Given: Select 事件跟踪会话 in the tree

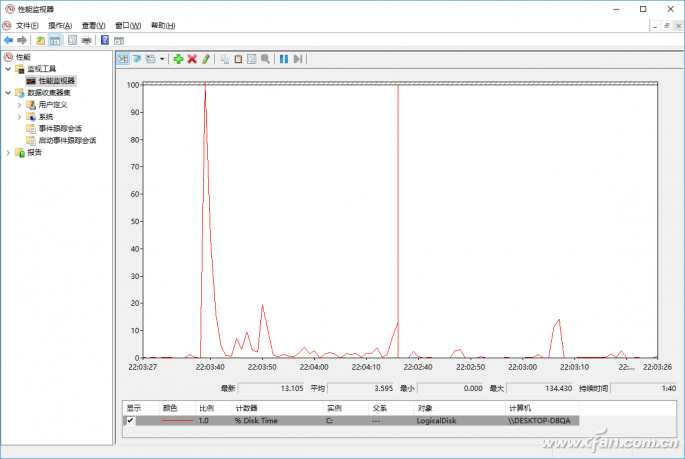Looking at the screenshot, I should (x=60, y=128).
